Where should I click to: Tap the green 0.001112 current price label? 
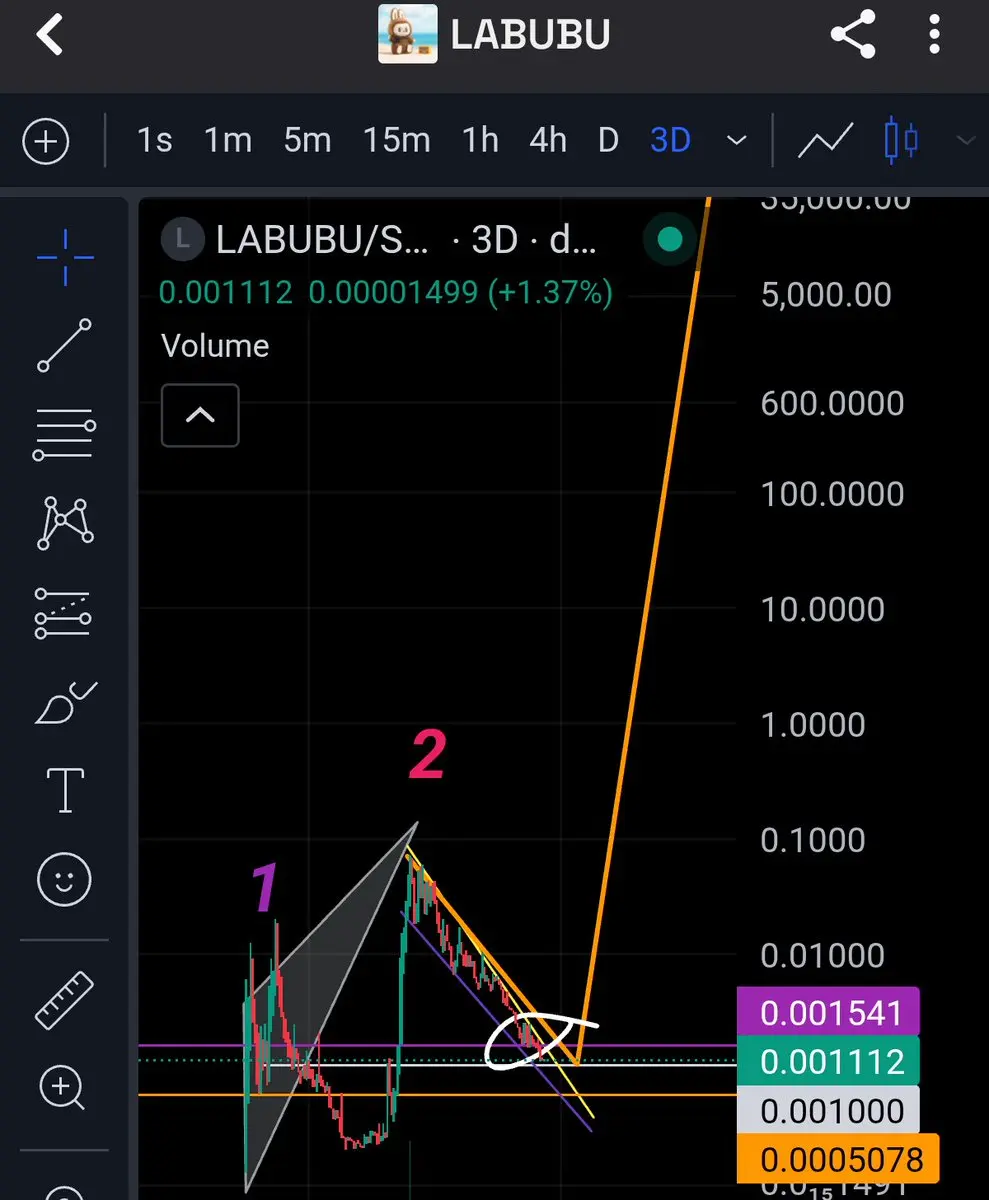click(828, 1062)
